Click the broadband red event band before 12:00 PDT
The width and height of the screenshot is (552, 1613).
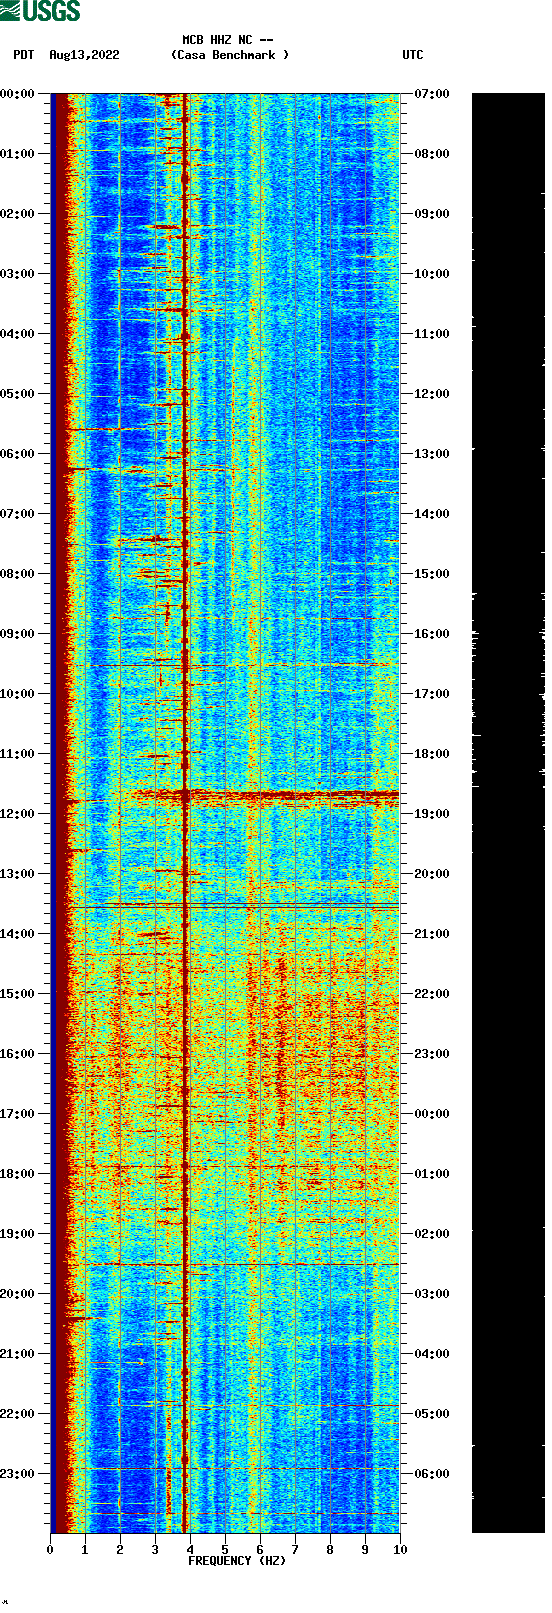point(266,796)
